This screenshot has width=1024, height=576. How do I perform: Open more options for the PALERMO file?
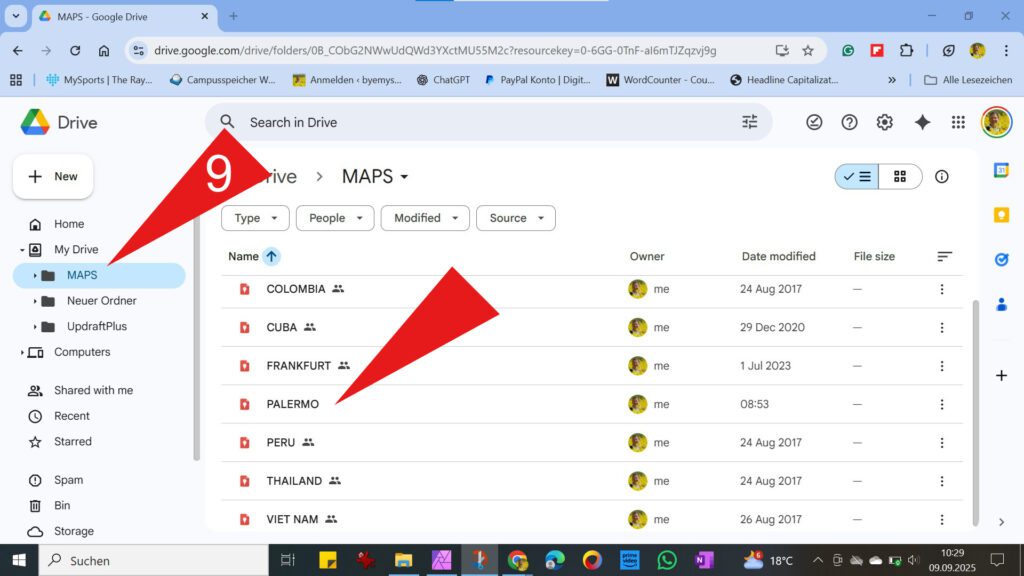click(941, 404)
